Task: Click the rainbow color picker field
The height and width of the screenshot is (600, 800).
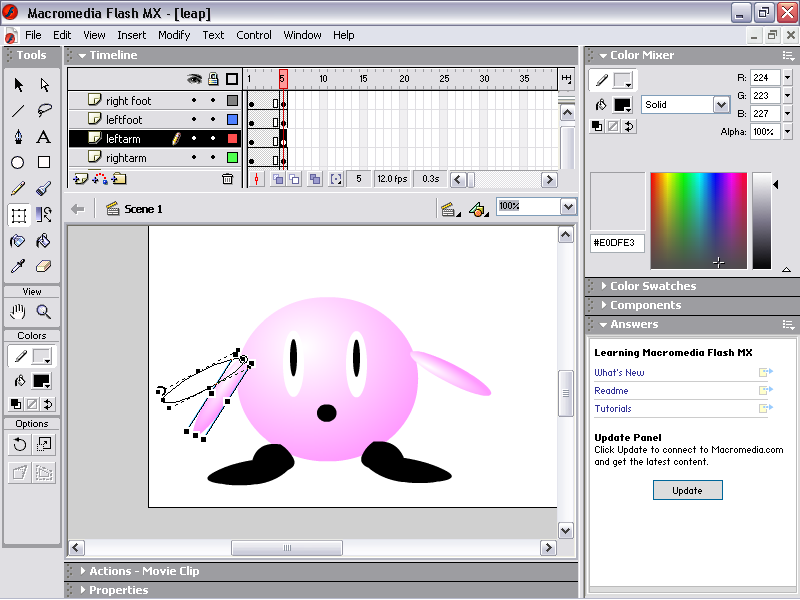Action: (x=698, y=220)
